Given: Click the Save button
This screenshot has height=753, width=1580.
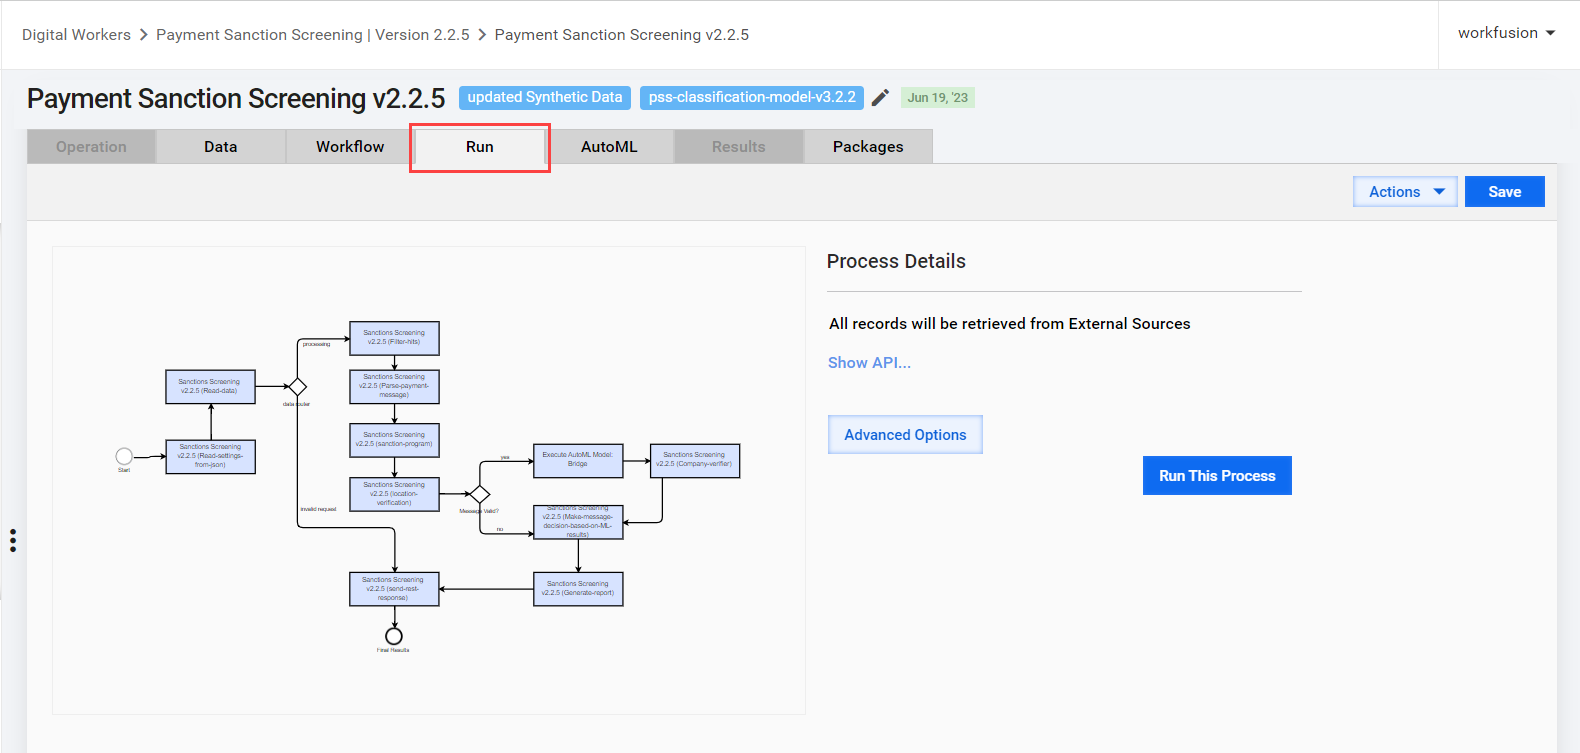Looking at the screenshot, I should tap(1505, 192).
